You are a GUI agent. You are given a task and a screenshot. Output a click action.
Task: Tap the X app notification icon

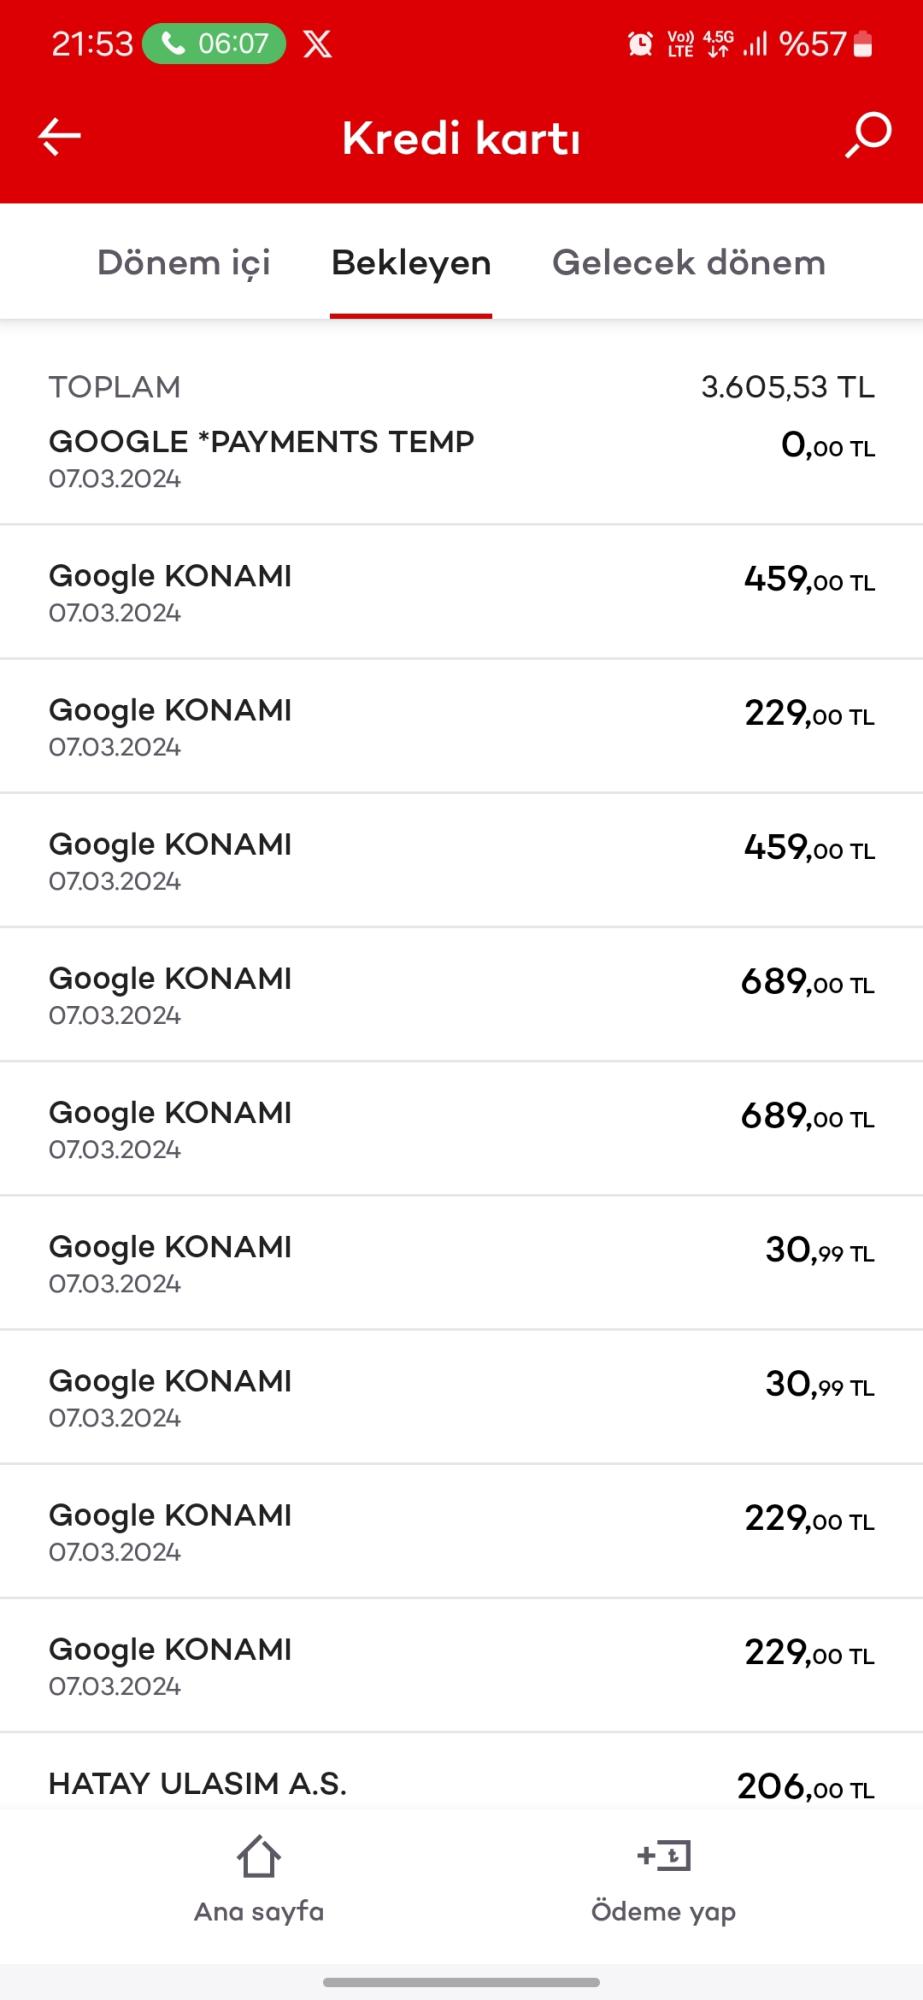click(317, 44)
